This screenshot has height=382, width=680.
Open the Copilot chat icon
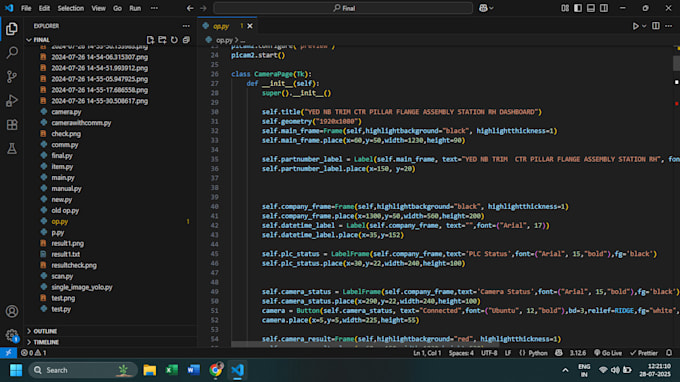click(x=483, y=8)
